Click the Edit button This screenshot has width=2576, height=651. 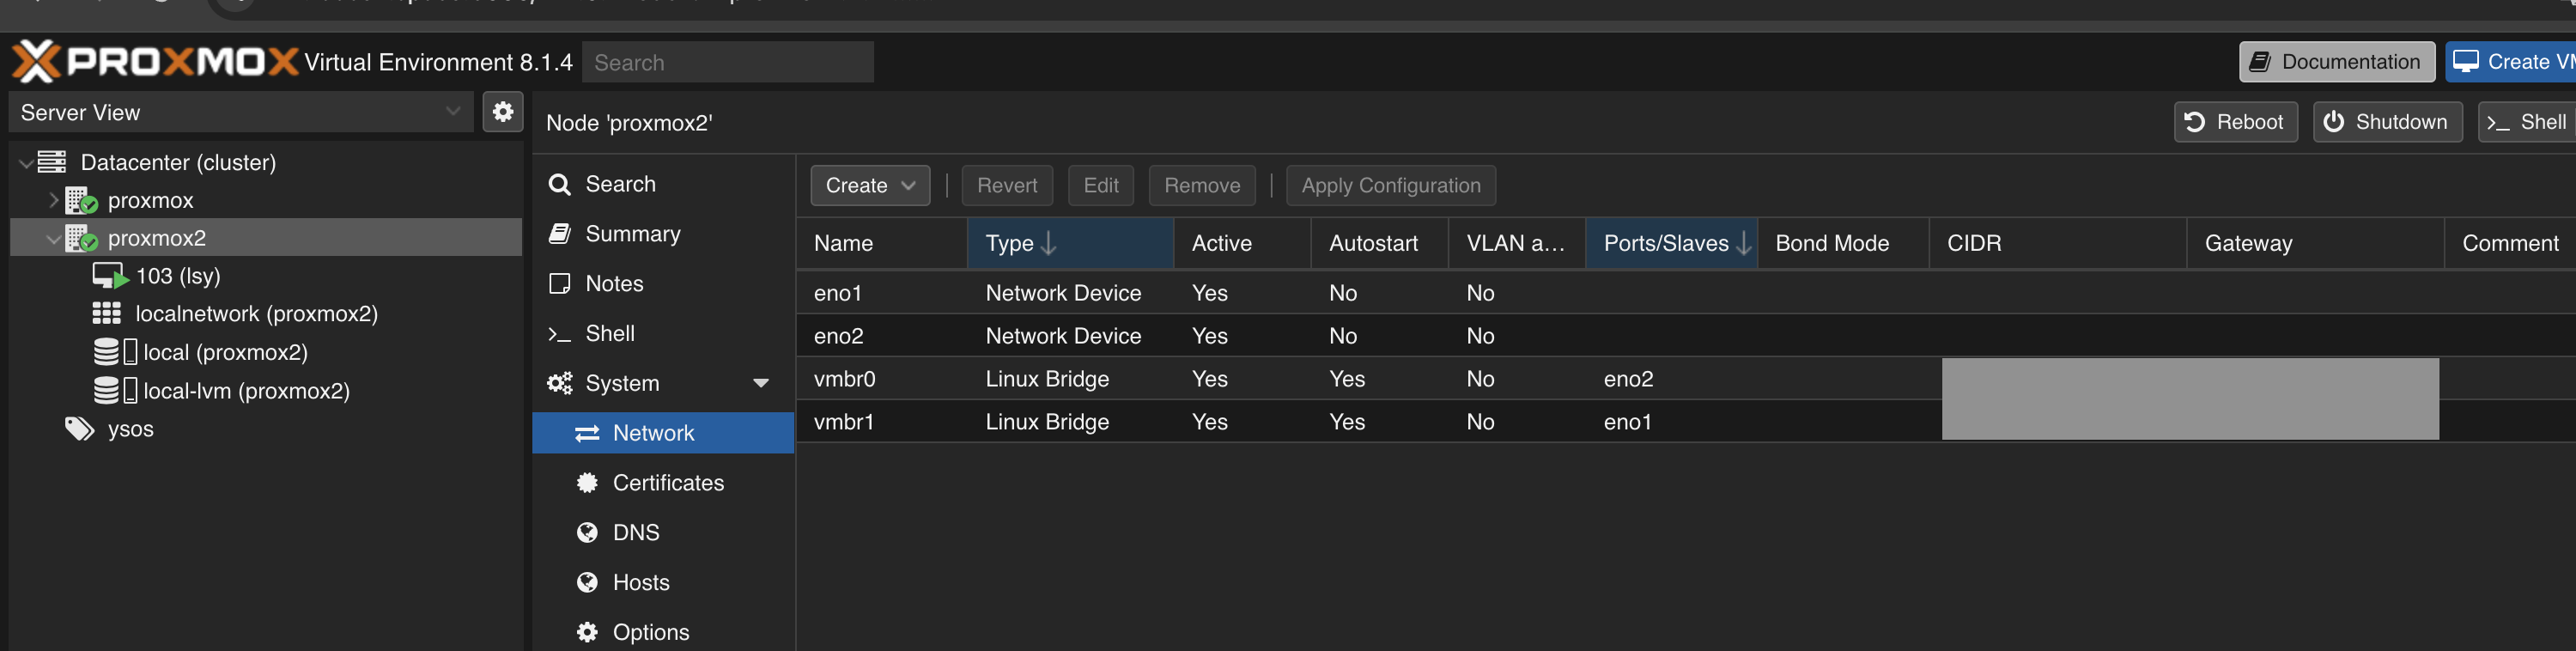coord(1101,185)
